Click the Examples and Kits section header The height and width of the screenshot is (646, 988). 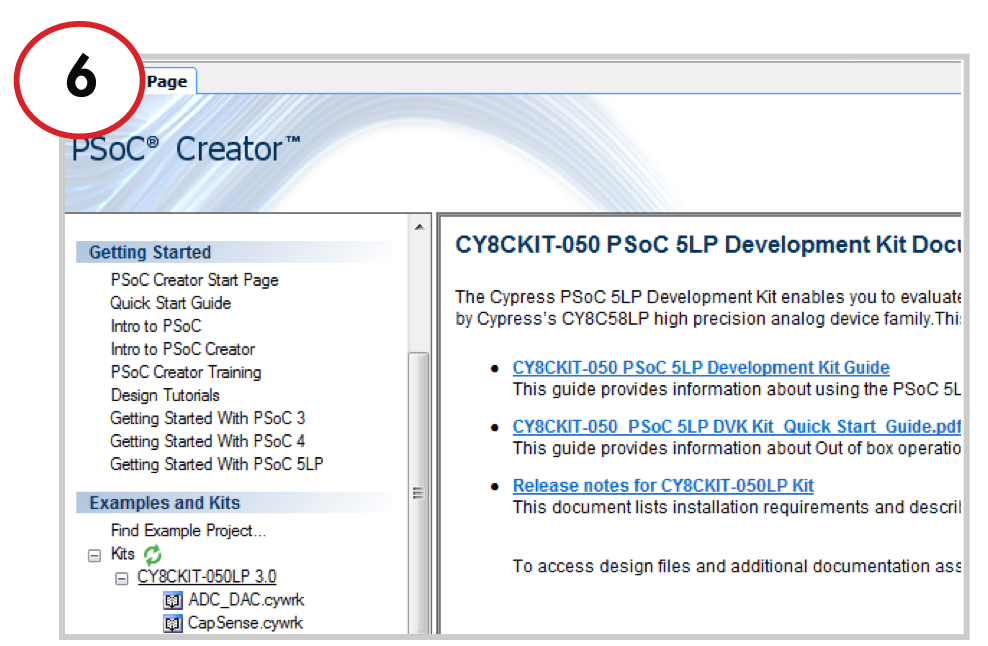click(234, 503)
